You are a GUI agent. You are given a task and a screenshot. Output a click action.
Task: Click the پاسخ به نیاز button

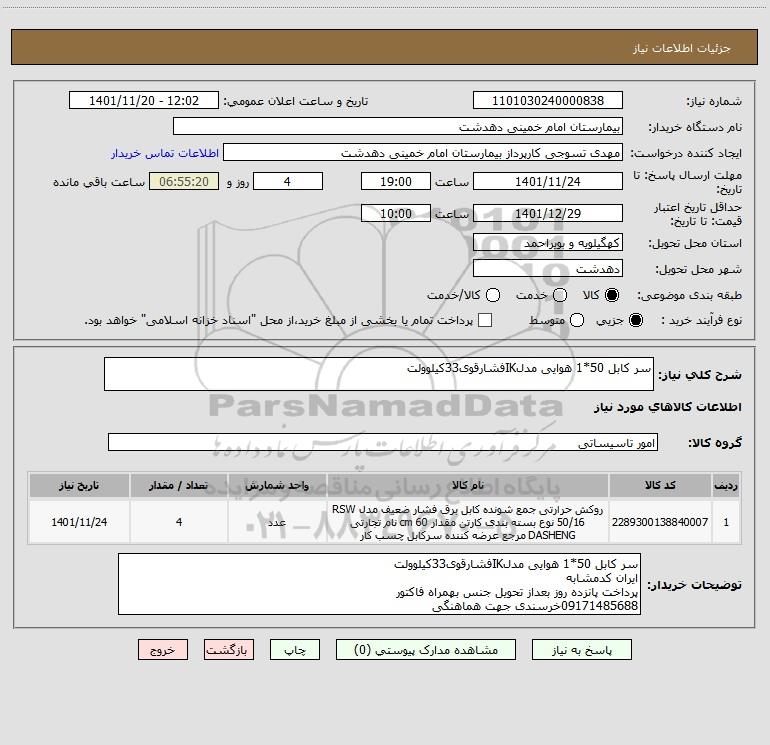point(582,650)
